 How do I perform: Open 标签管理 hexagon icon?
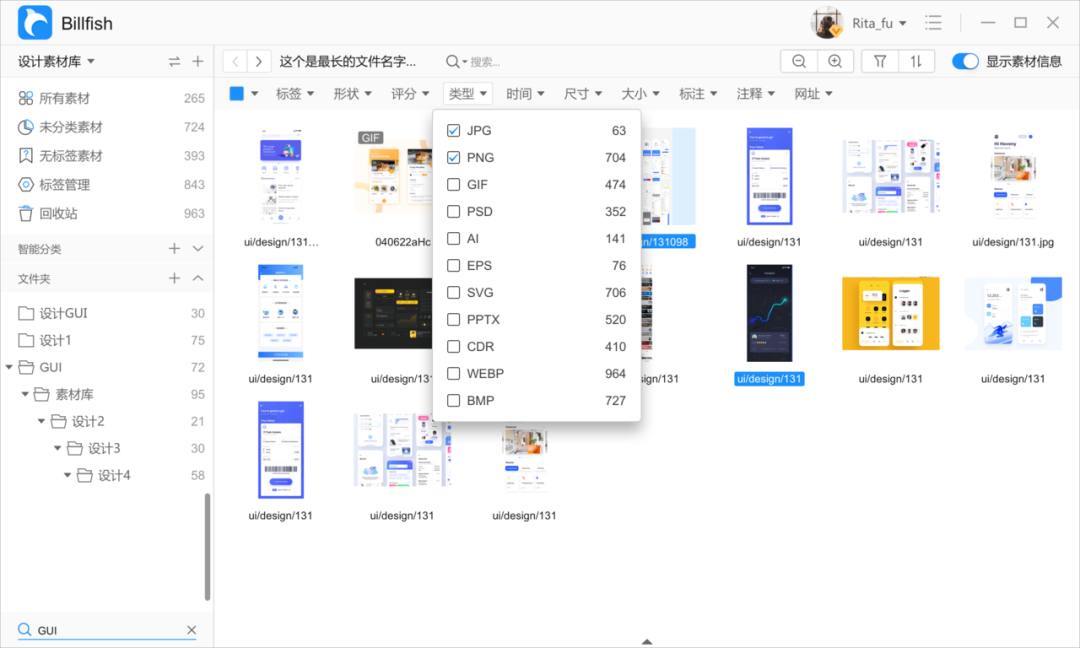pos(25,185)
